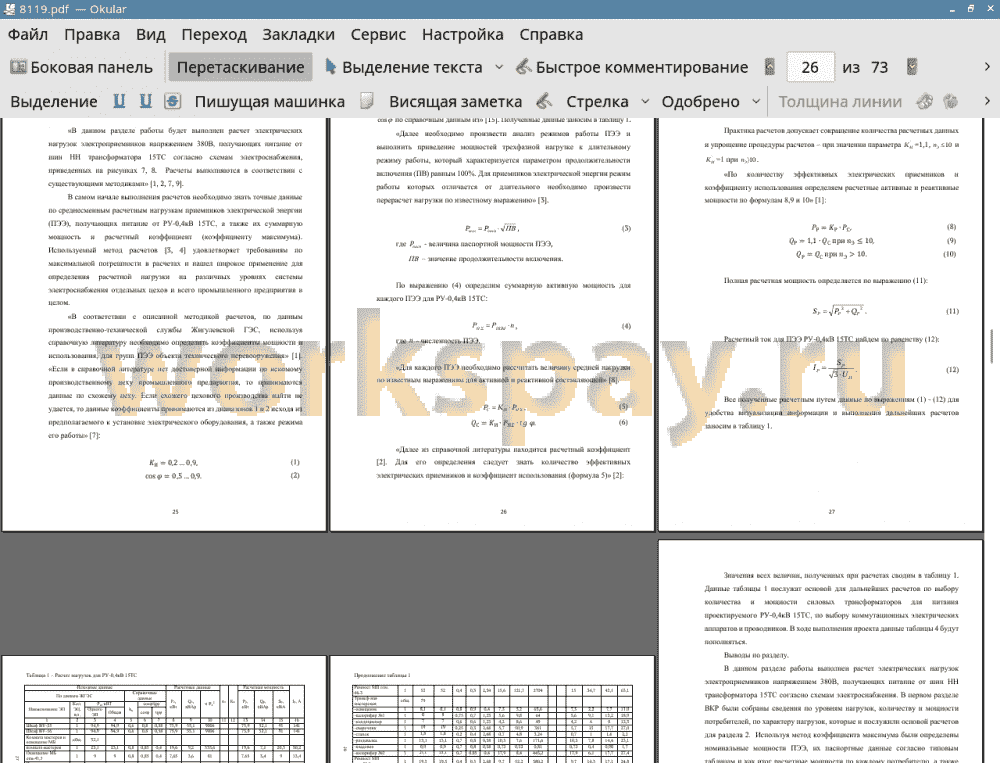The height and width of the screenshot is (763, 1000).
Task: Click the second color palette icon at the end of the annotation toolbar
Action: click(x=951, y=101)
